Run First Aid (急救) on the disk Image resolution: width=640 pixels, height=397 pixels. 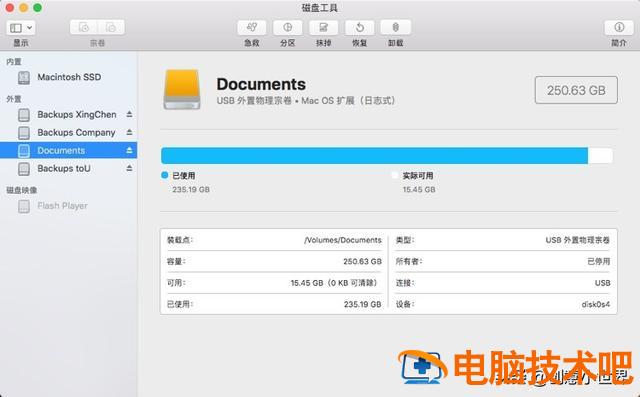click(x=252, y=27)
